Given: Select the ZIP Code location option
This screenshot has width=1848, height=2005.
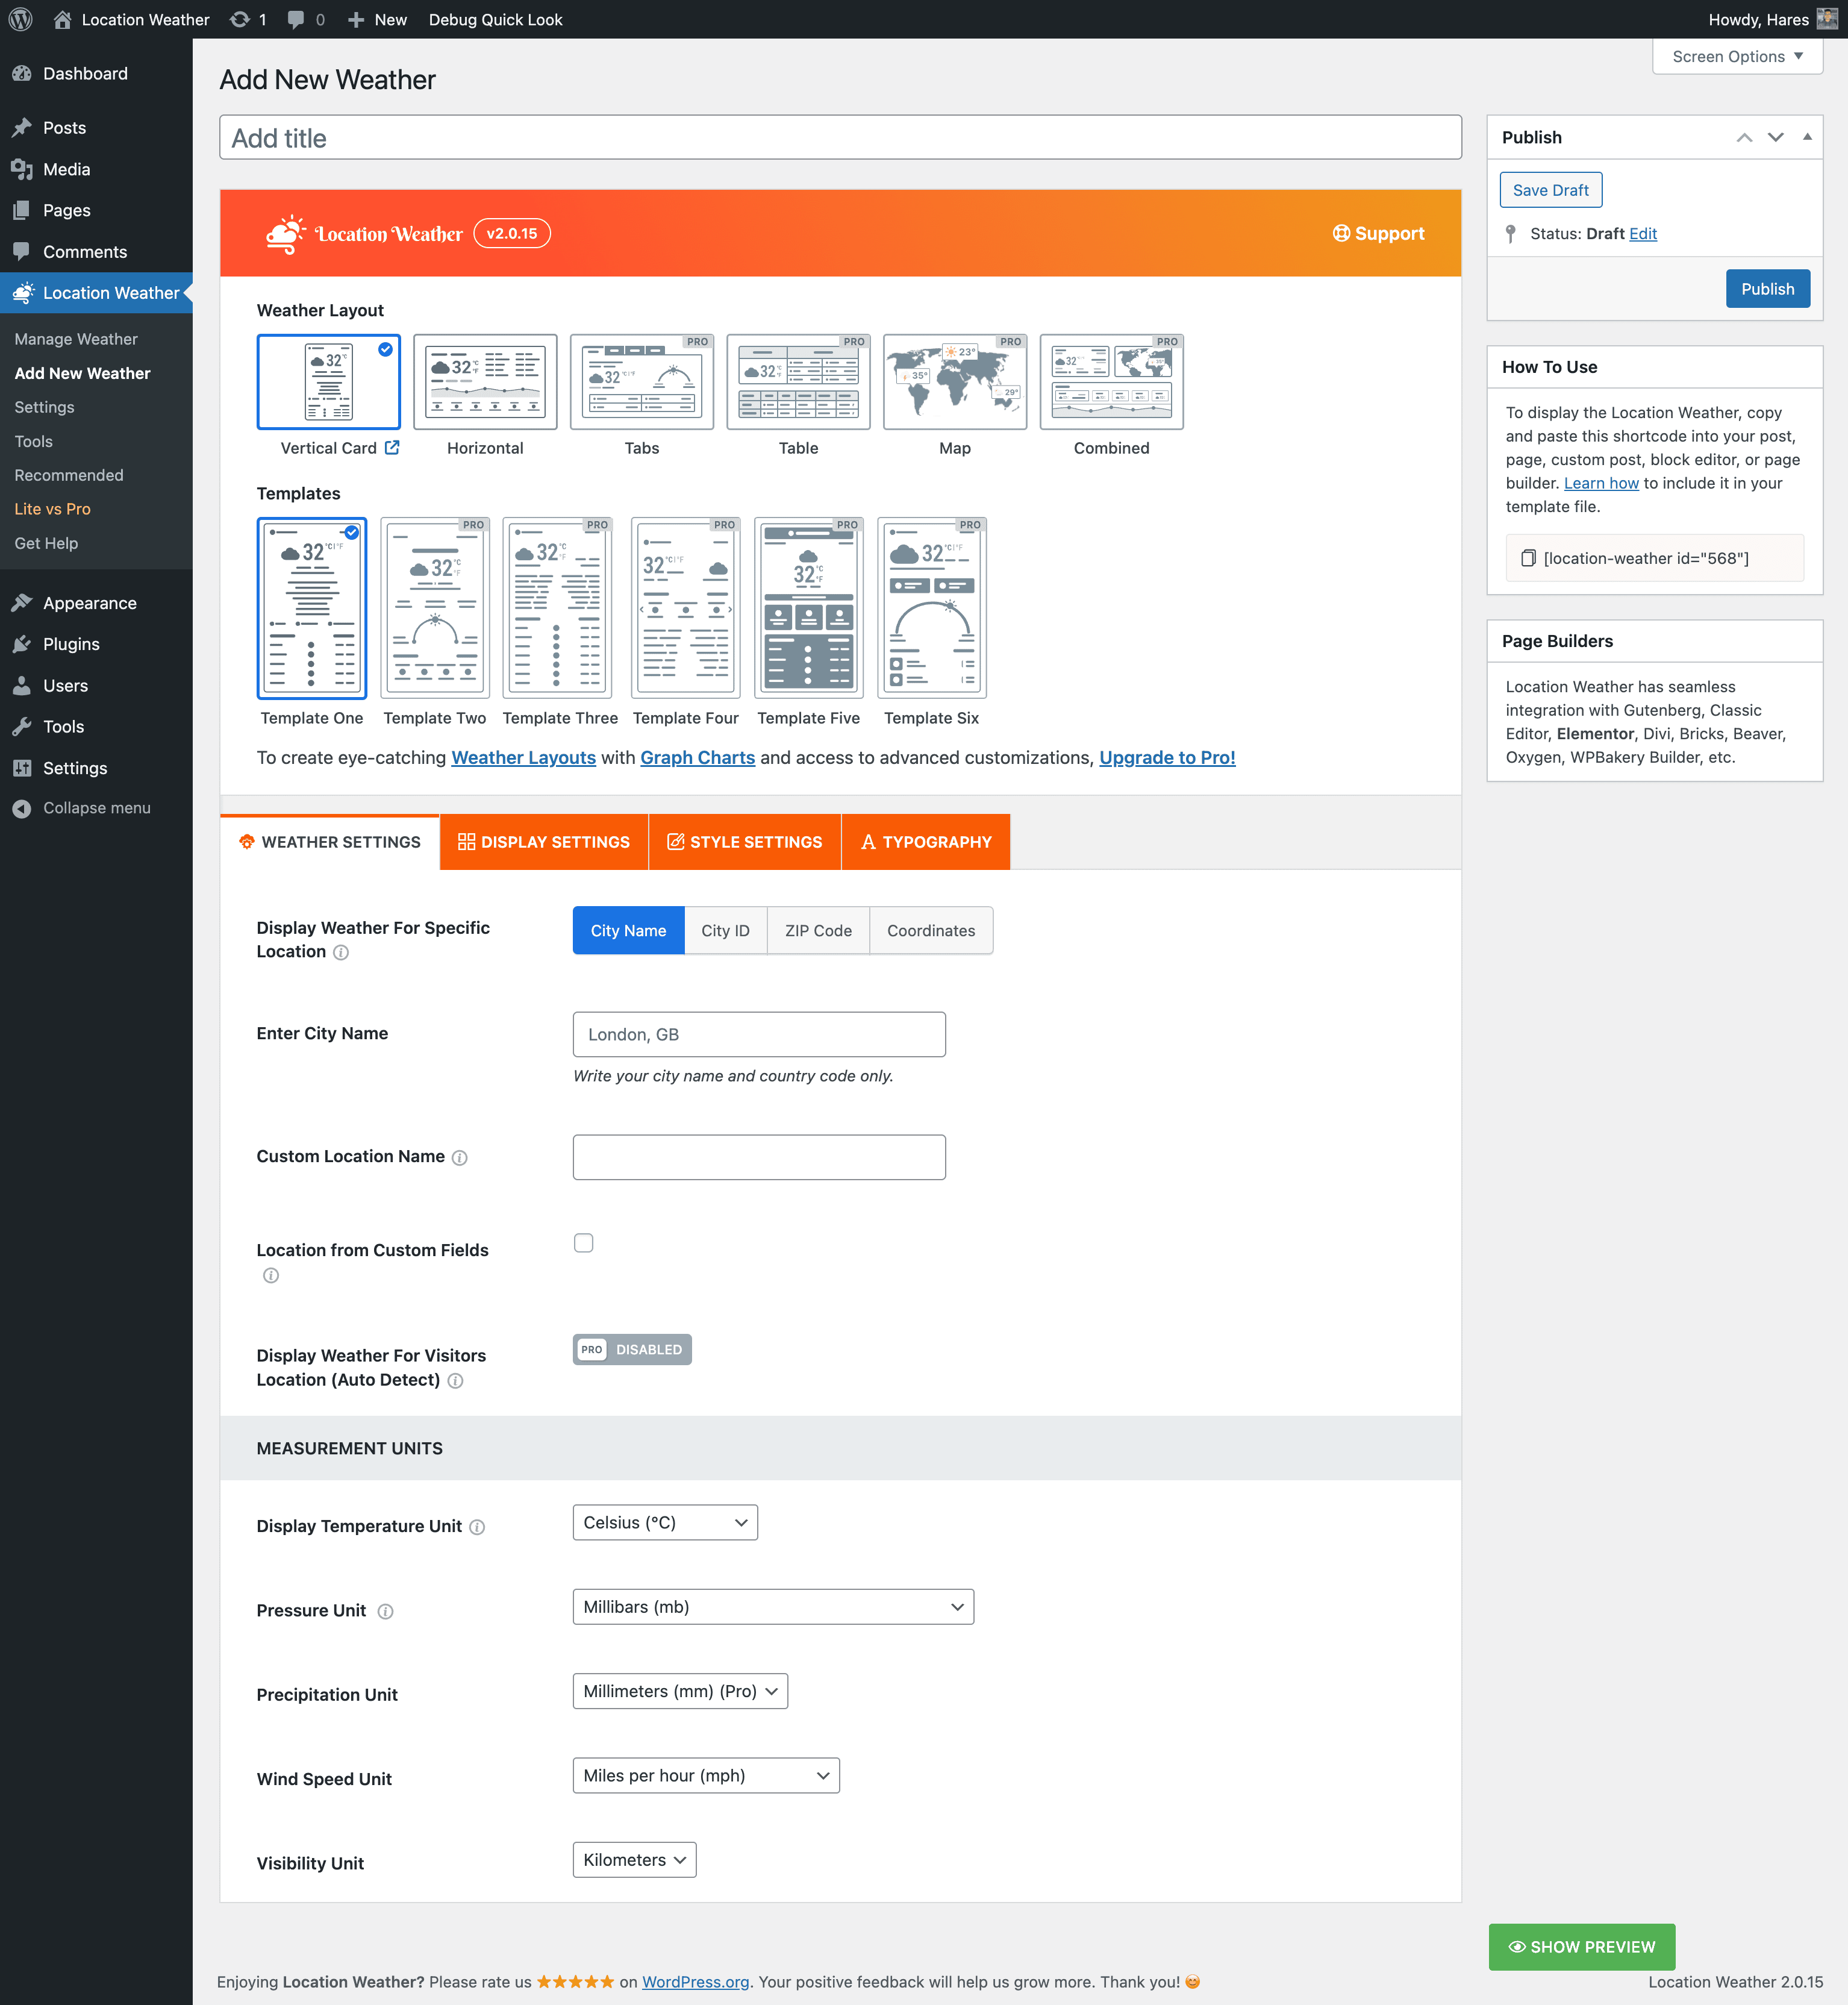Looking at the screenshot, I should (817, 930).
